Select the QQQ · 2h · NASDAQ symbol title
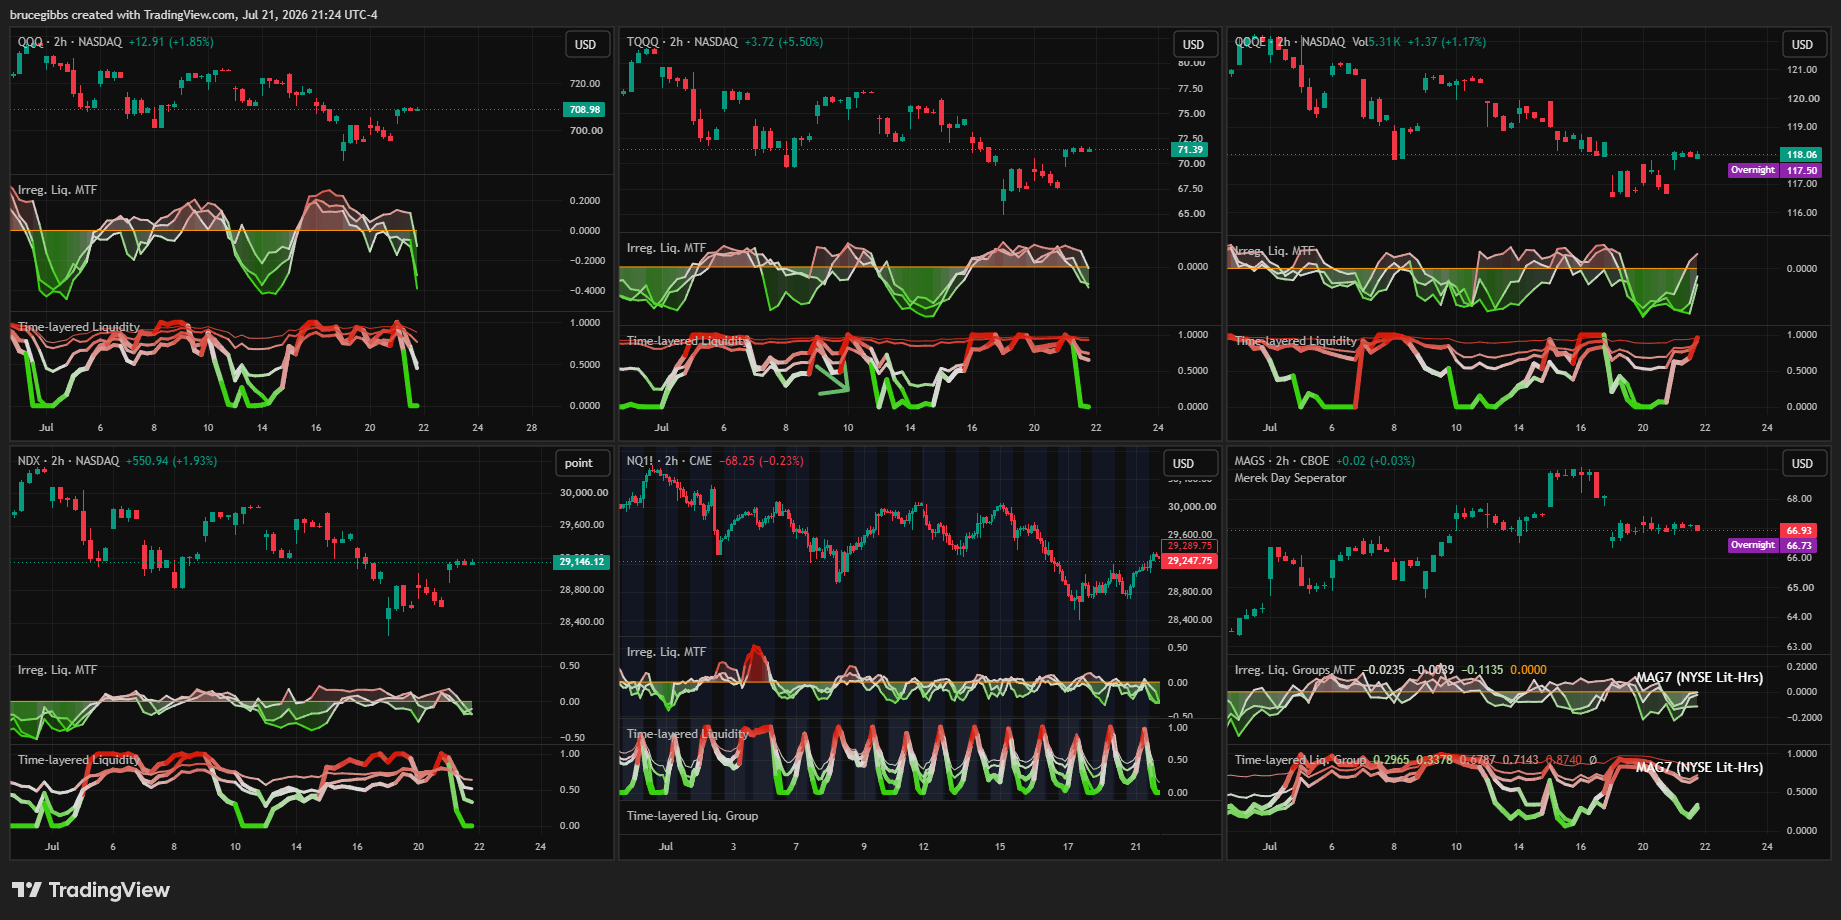Image resolution: width=1841 pixels, height=920 pixels. point(70,42)
